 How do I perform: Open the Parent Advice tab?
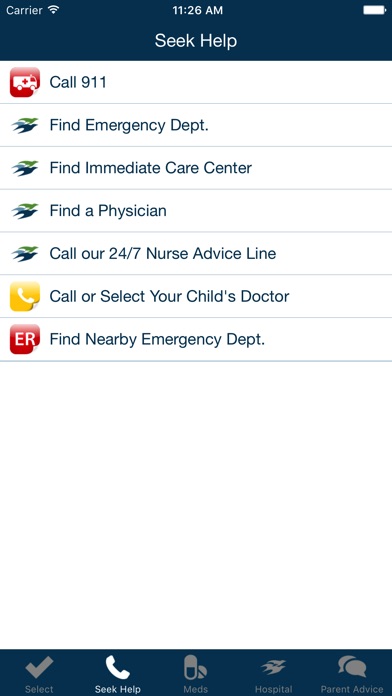point(352,674)
